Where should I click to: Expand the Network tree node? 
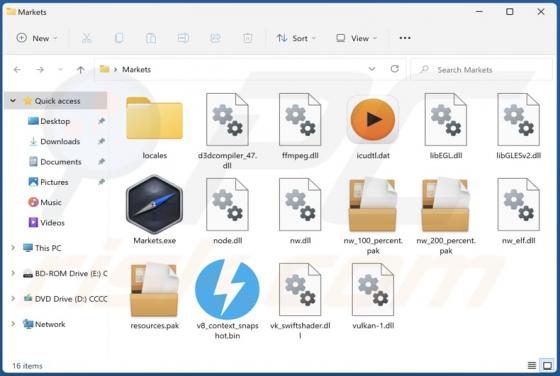click(x=13, y=324)
